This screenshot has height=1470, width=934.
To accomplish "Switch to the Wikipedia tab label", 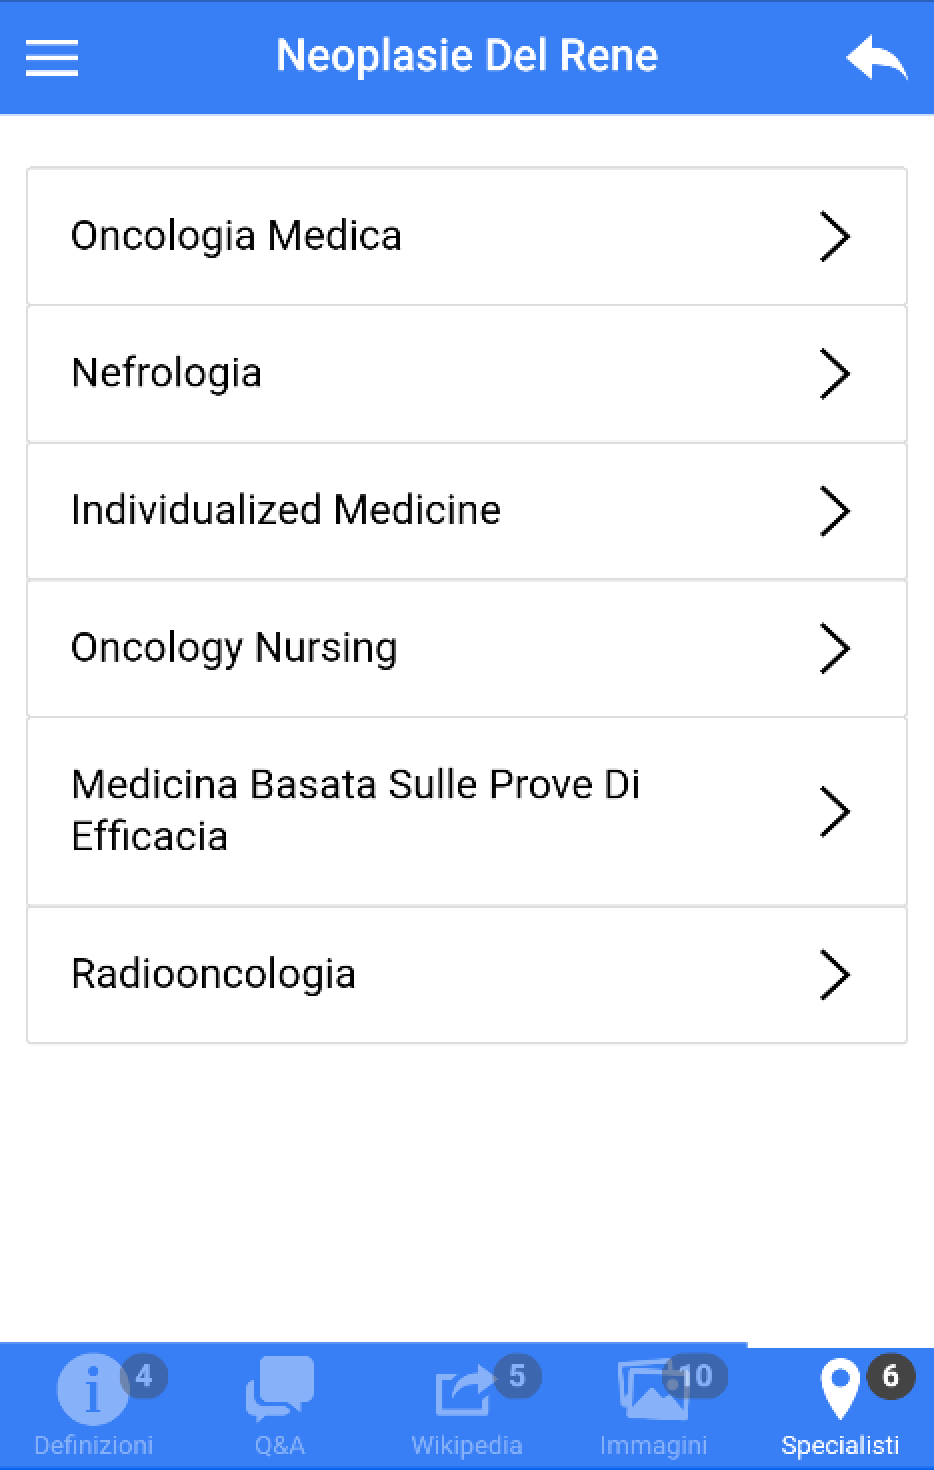I will 466,1445.
